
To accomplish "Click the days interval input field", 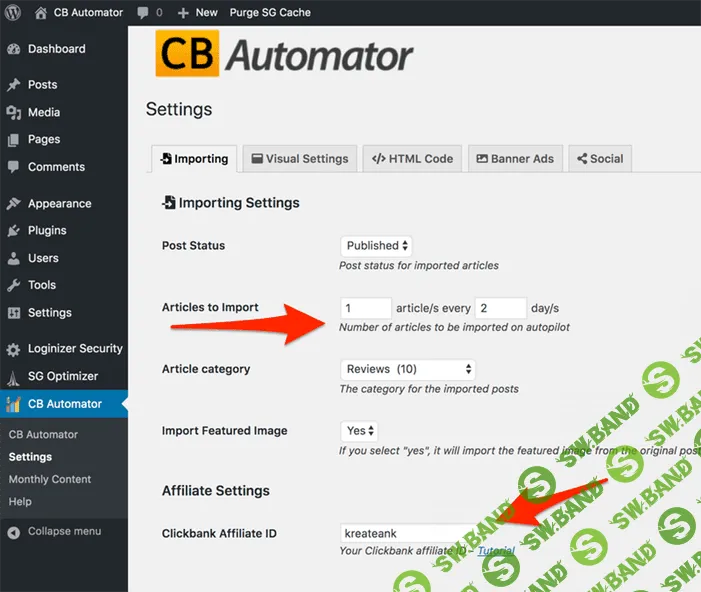I will pyautogui.click(x=501, y=308).
